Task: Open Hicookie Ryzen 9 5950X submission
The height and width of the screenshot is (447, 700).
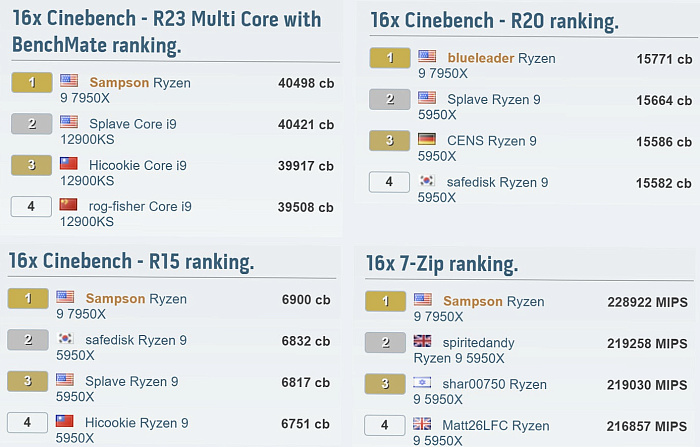Action: click(x=122, y=430)
